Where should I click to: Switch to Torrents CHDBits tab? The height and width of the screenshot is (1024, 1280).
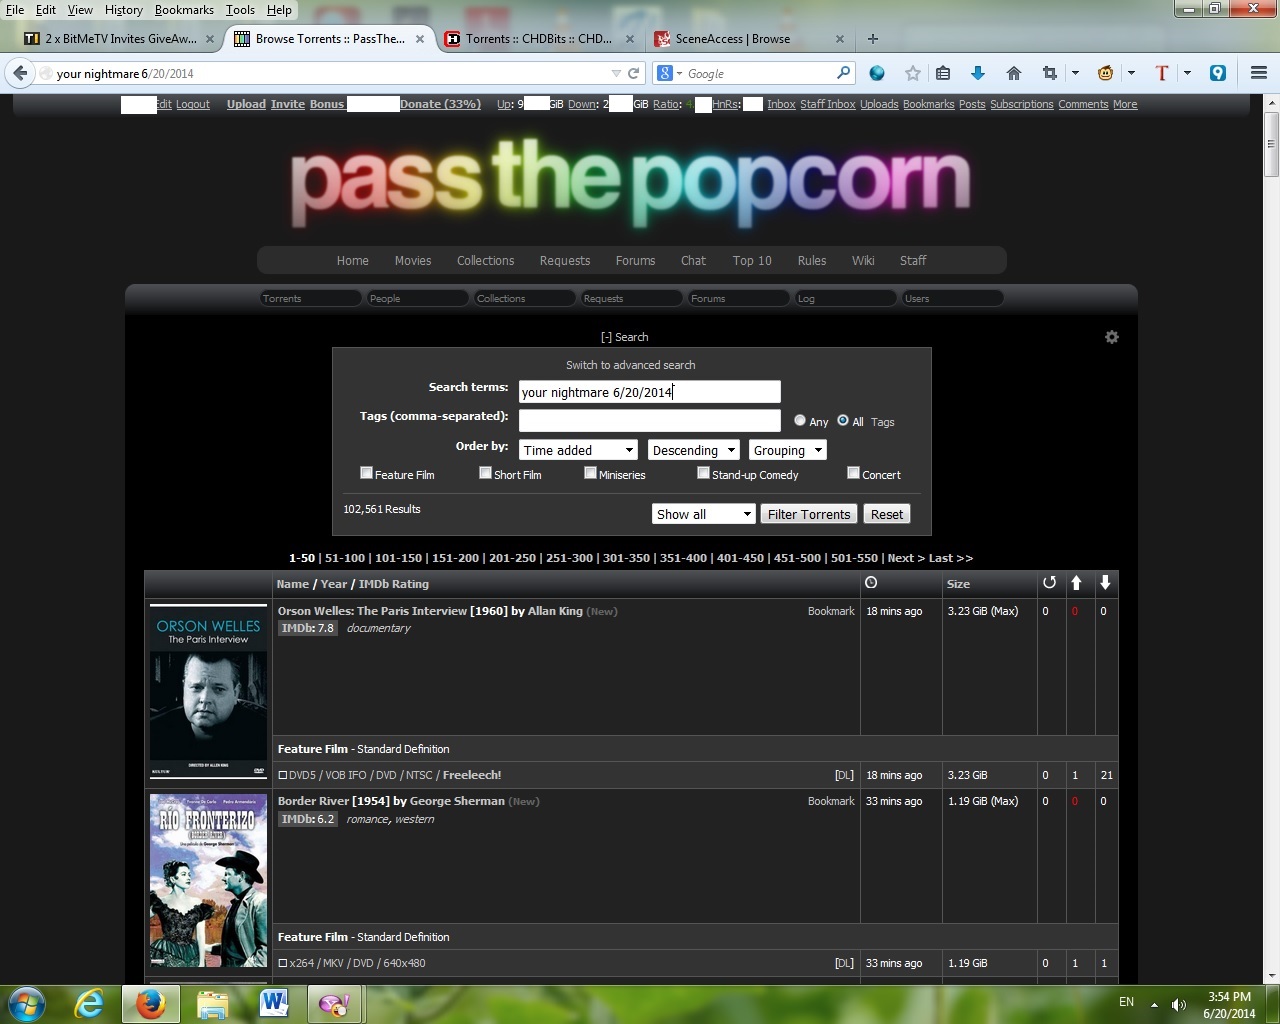tap(539, 39)
